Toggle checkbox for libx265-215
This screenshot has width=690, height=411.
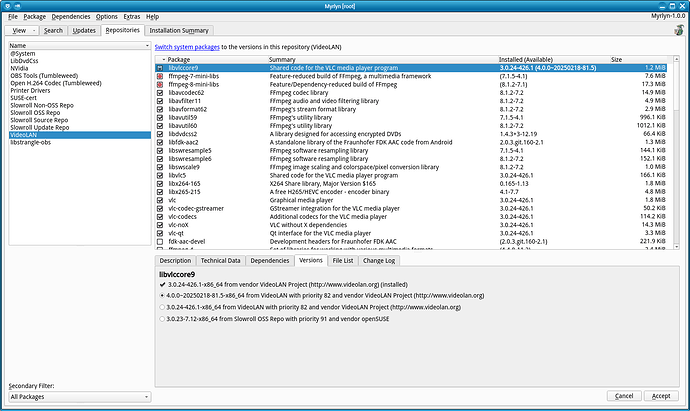click(x=160, y=192)
